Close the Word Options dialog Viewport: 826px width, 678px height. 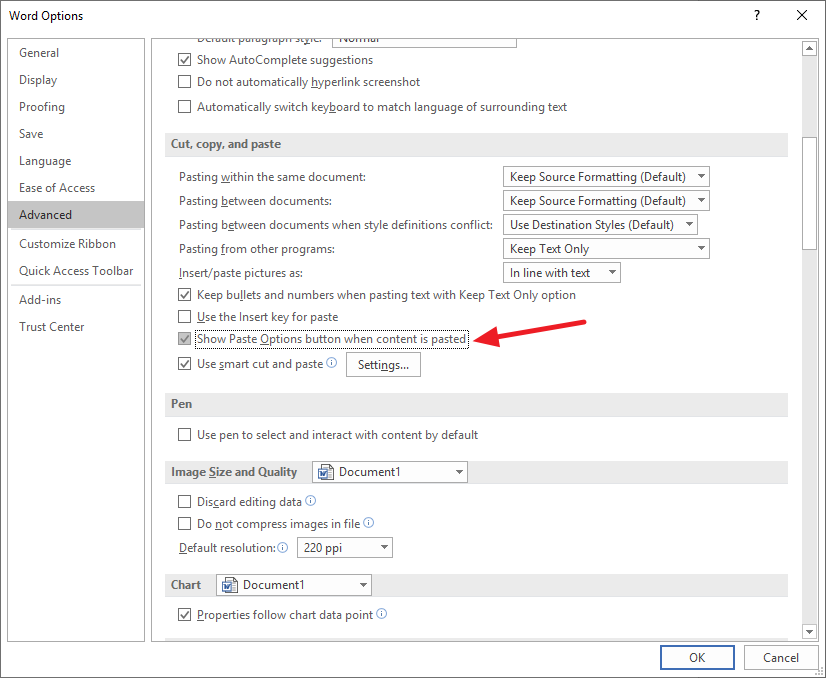pos(802,15)
